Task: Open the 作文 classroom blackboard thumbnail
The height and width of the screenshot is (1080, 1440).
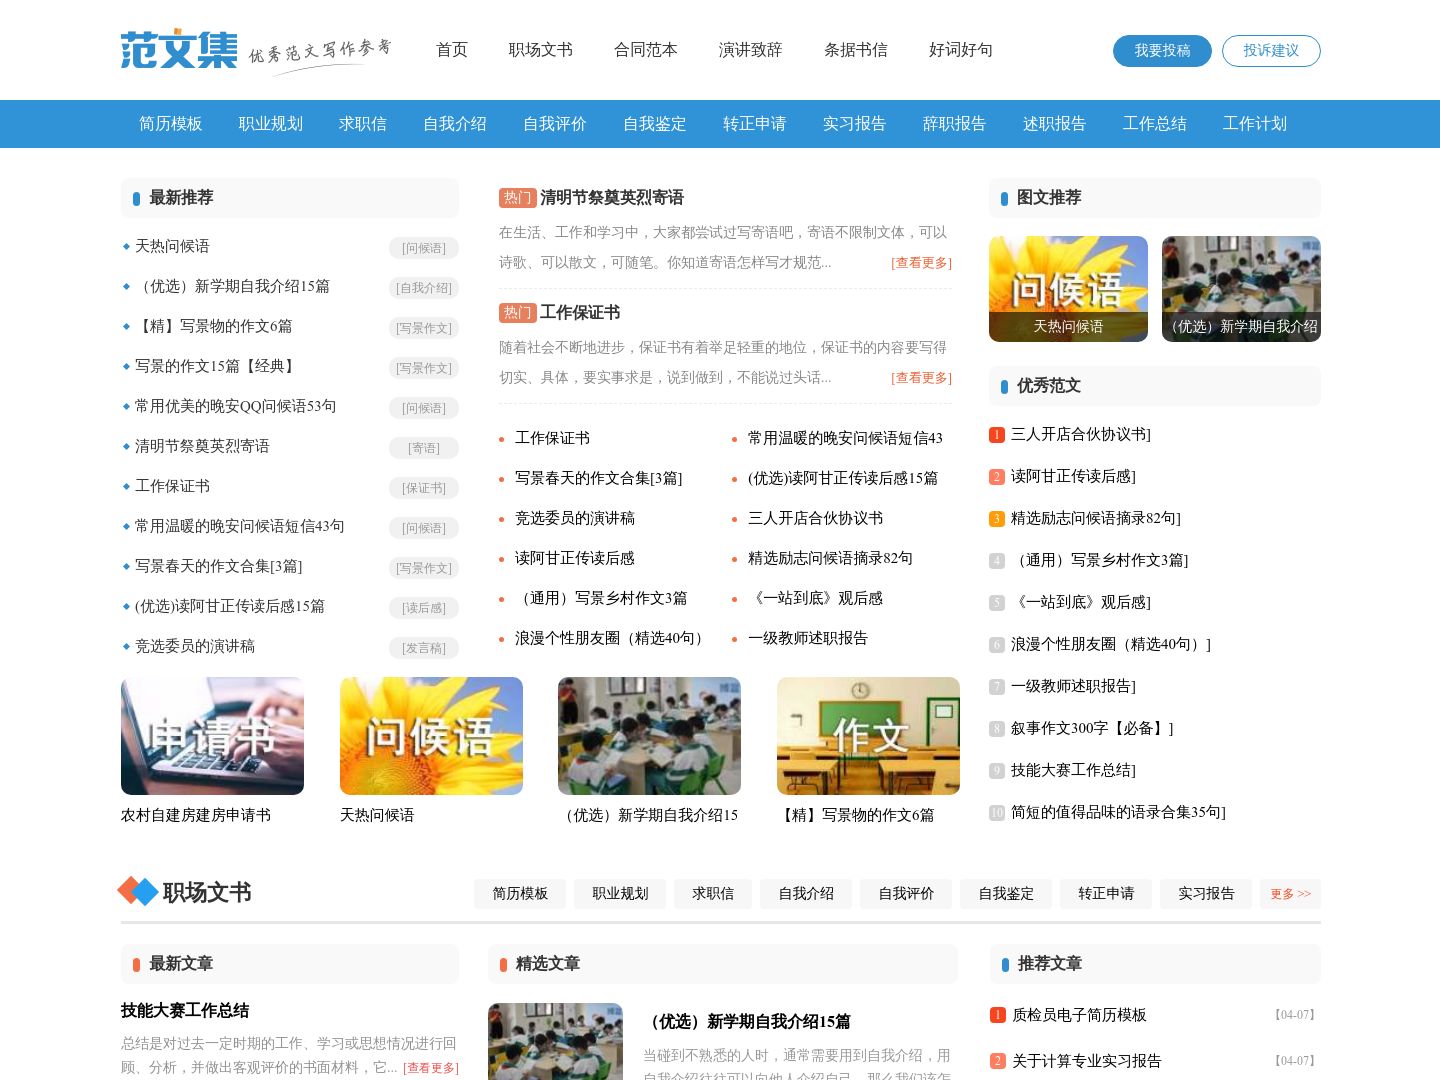Action: click(868, 736)
